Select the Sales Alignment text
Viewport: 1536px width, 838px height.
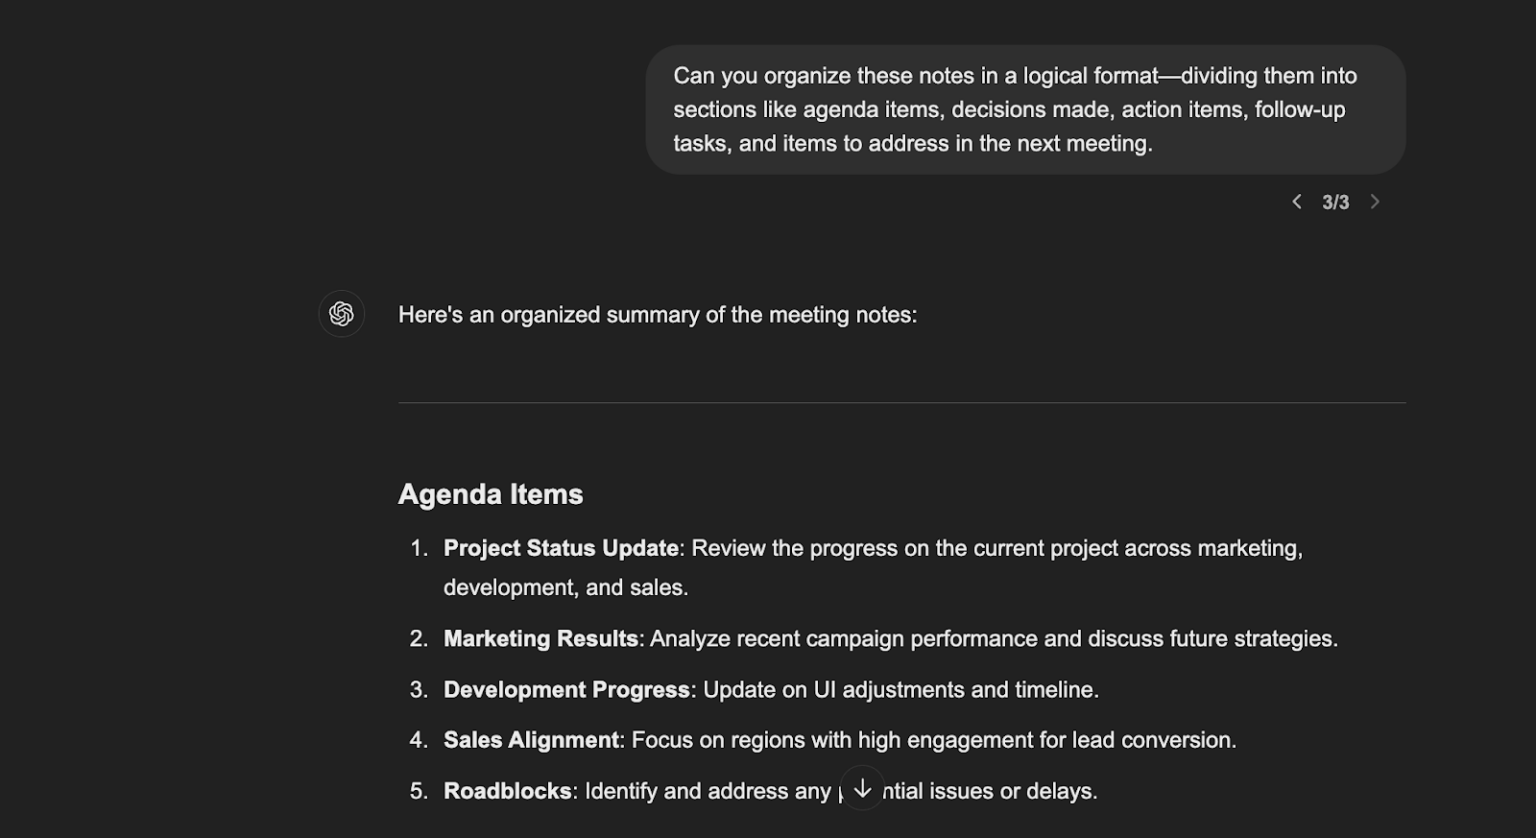840,739
